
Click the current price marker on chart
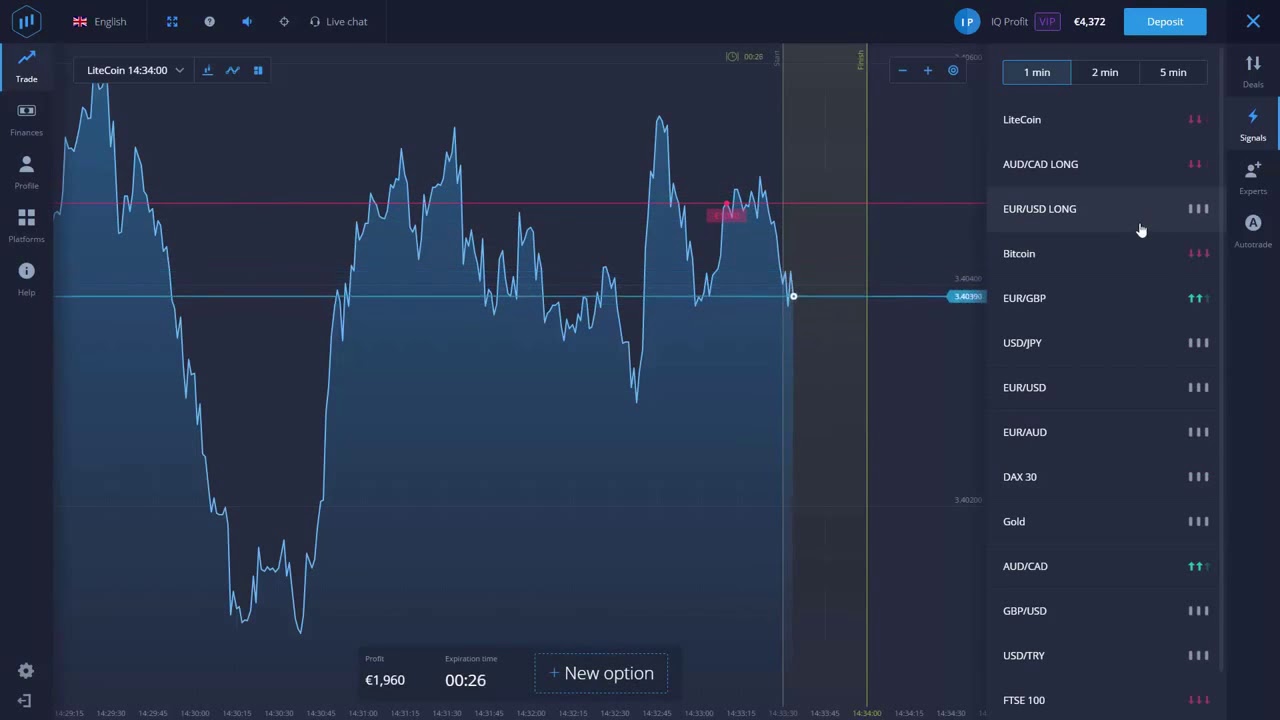(793, 296)
